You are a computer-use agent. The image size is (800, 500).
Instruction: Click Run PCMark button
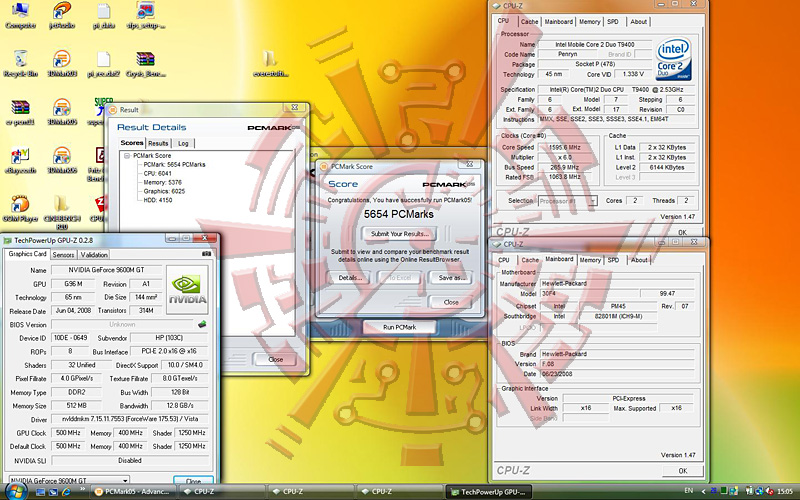[399, 327]
